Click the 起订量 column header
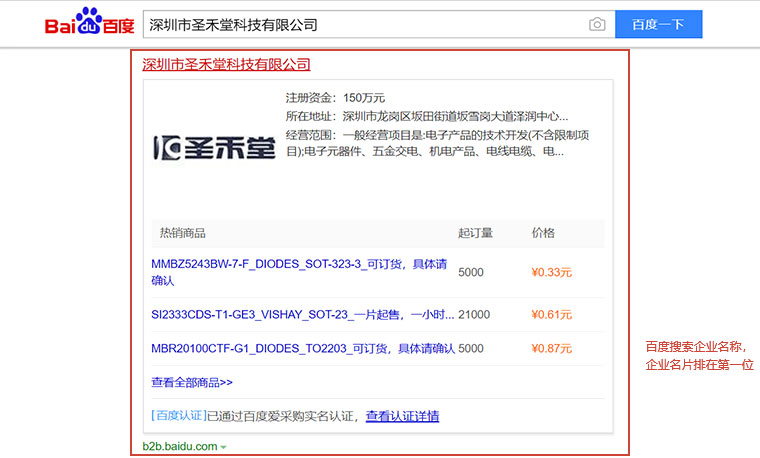This screenshot has height=458, width=760. point(475,233)
